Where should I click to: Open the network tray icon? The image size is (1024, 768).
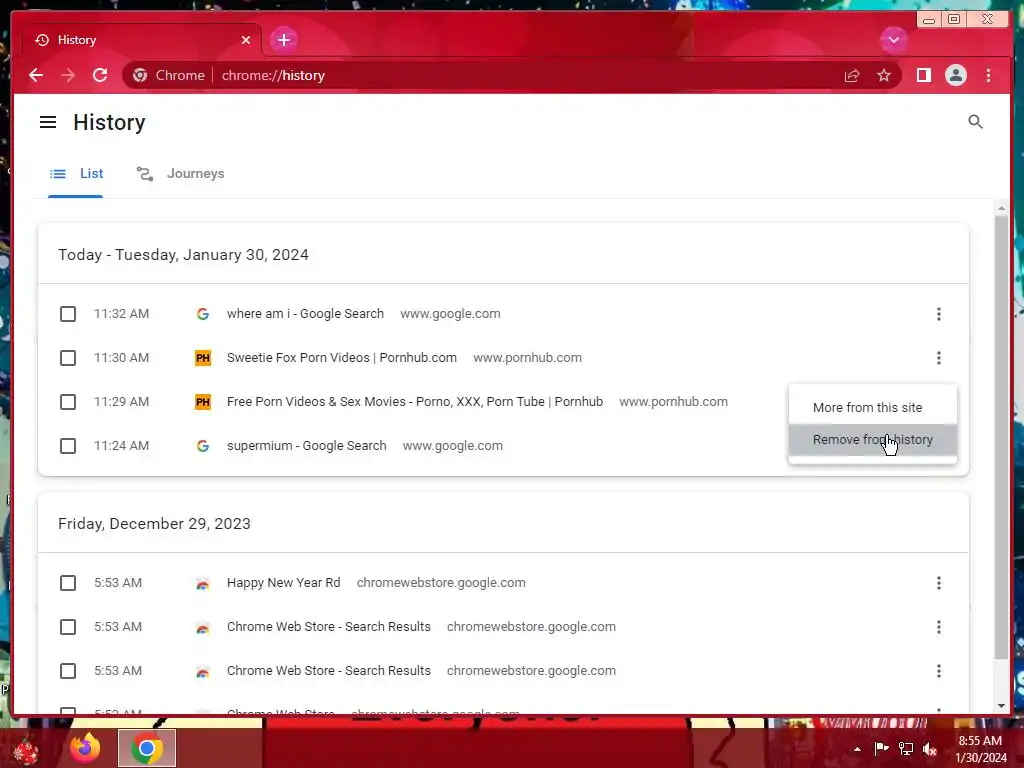point(906,749)
